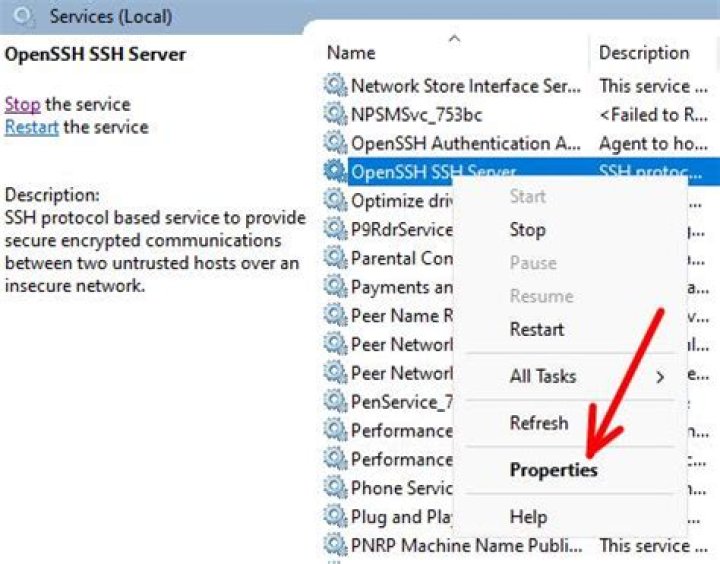Image resolution: width=720 pixels, height=564 pixels.
Task: Click Refresh in the context menu
Action: tap(539, 423)
